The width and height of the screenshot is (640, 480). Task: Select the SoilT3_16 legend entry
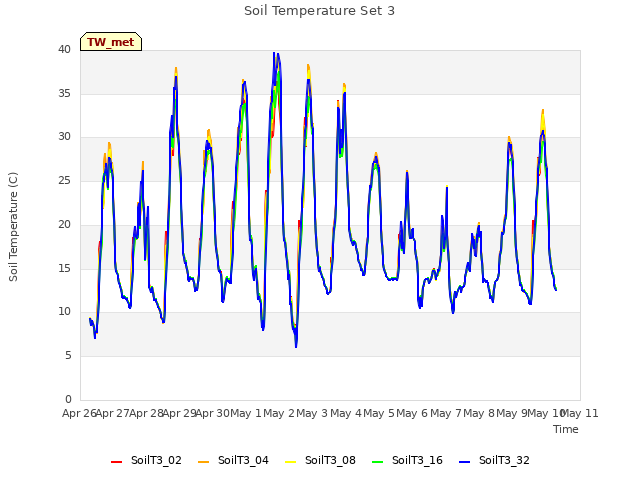click(x=407, y=460)
